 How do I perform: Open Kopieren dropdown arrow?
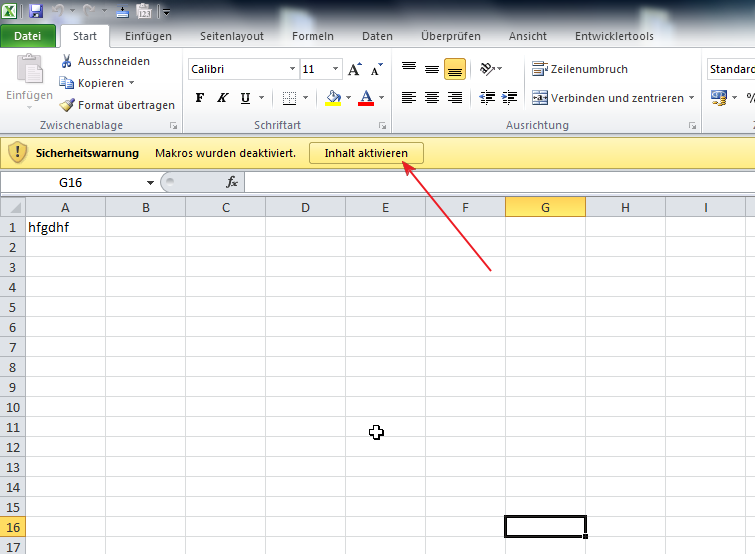coord(131,83)
